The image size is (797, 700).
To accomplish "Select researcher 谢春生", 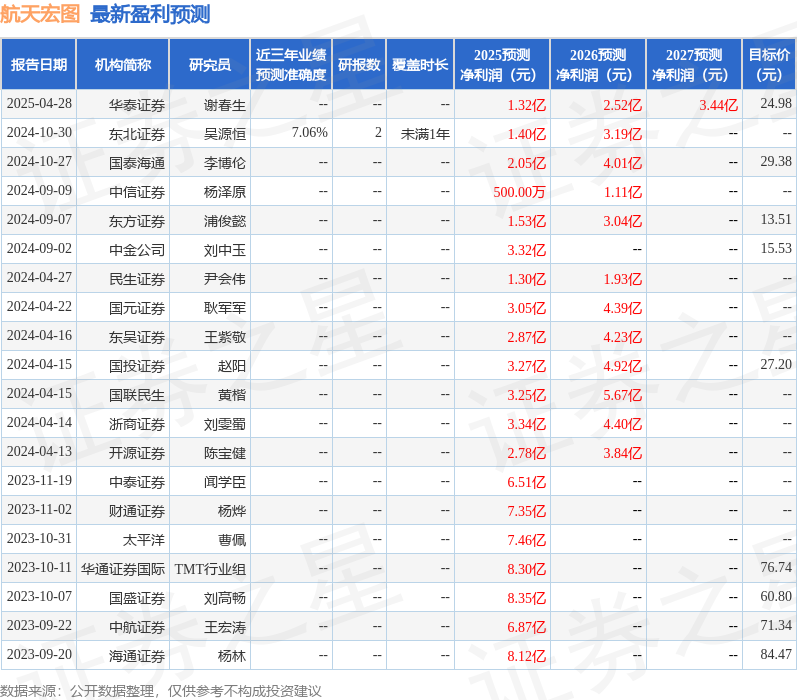I will 225,105.
